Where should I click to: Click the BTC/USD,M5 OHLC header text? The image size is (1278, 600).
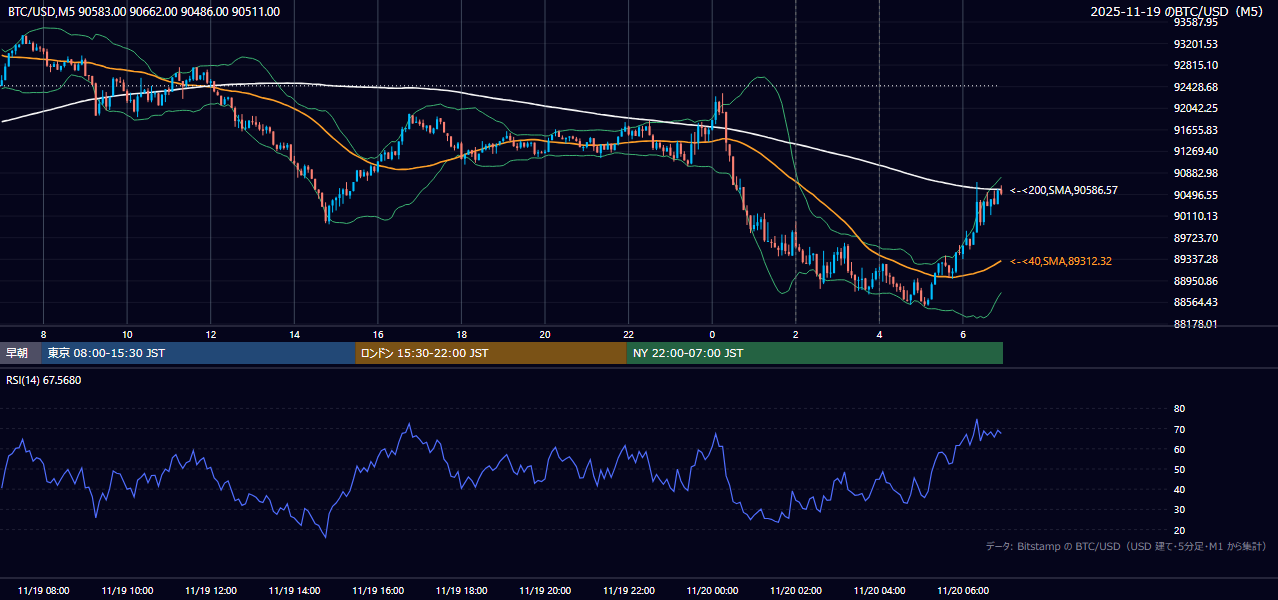144,11
